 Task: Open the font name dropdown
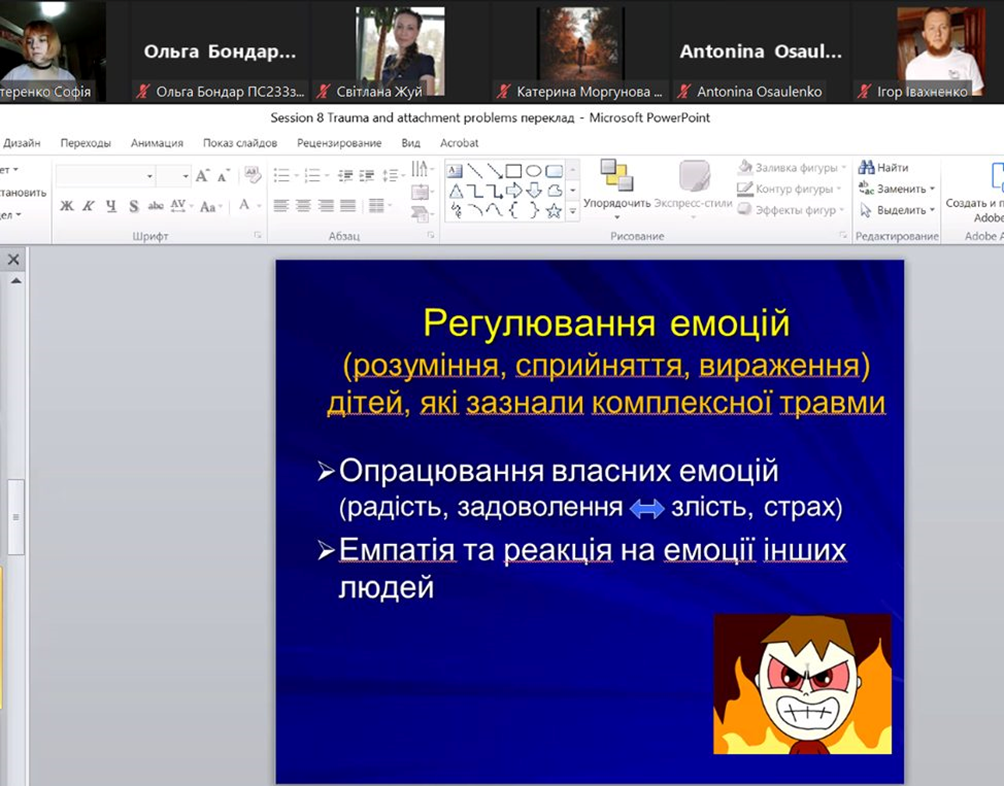(150, 176)
